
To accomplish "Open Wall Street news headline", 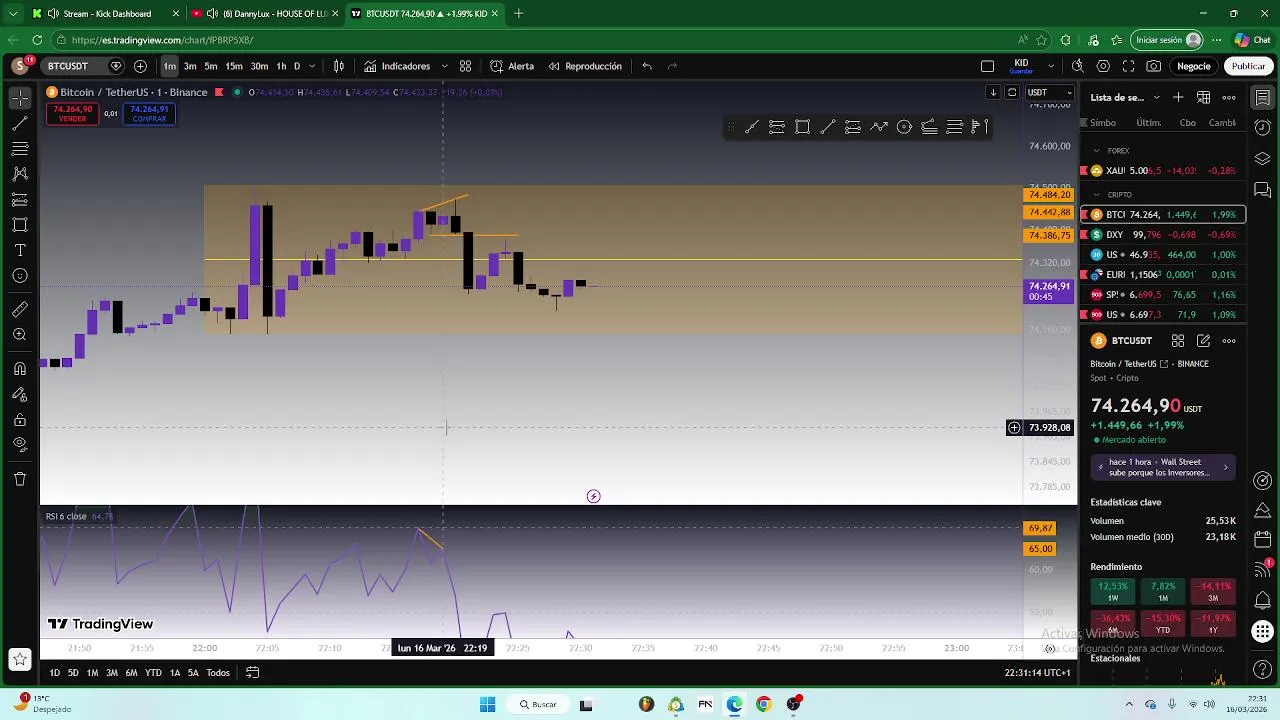I will pyautogui.click(x=1163, y=467).
